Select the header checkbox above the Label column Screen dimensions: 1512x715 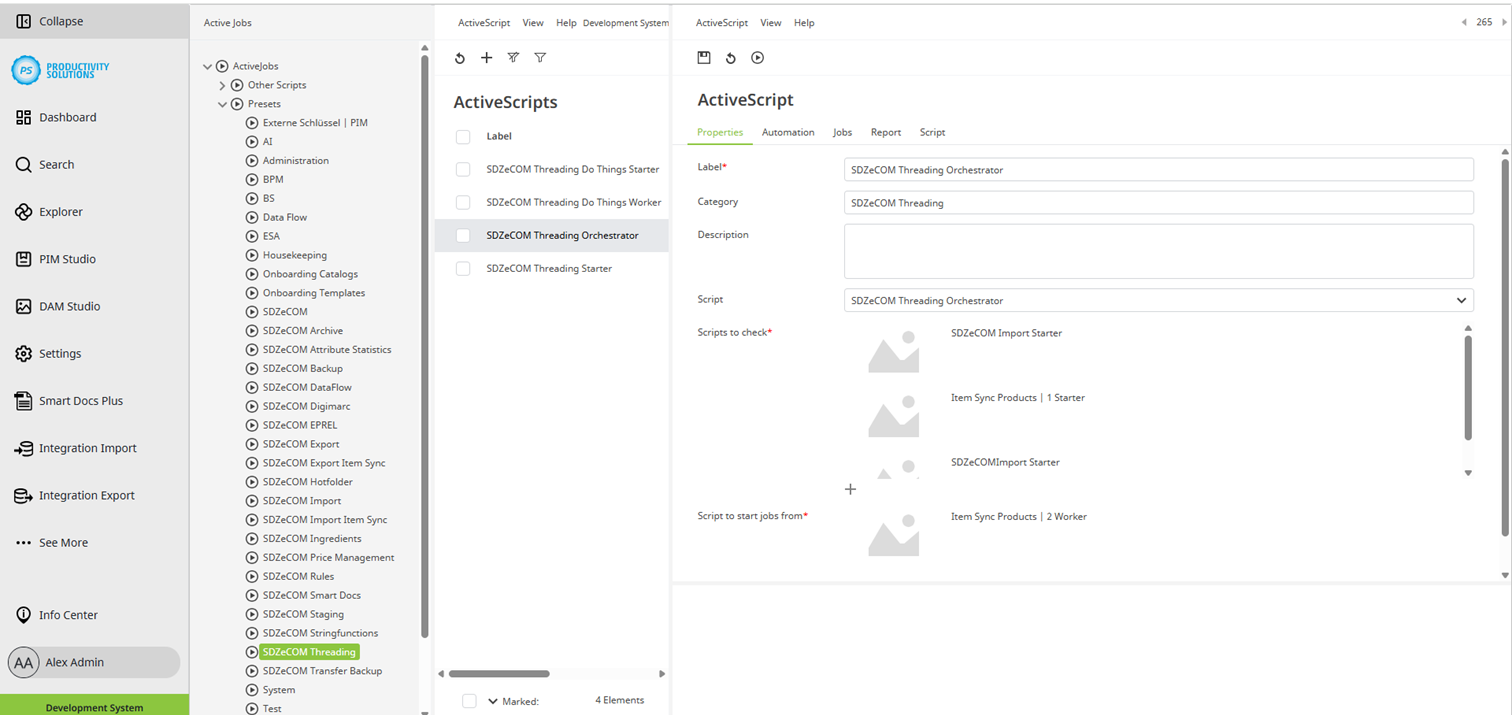pos(462,136)
